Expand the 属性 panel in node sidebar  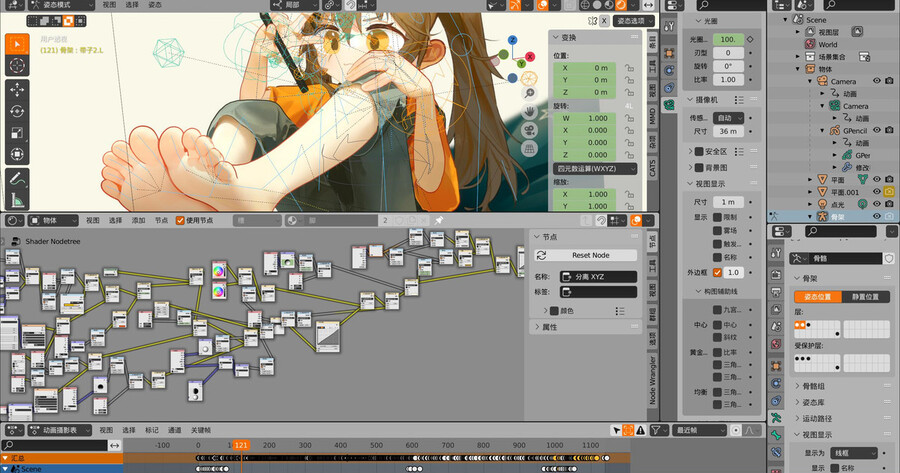pos(585,327)
